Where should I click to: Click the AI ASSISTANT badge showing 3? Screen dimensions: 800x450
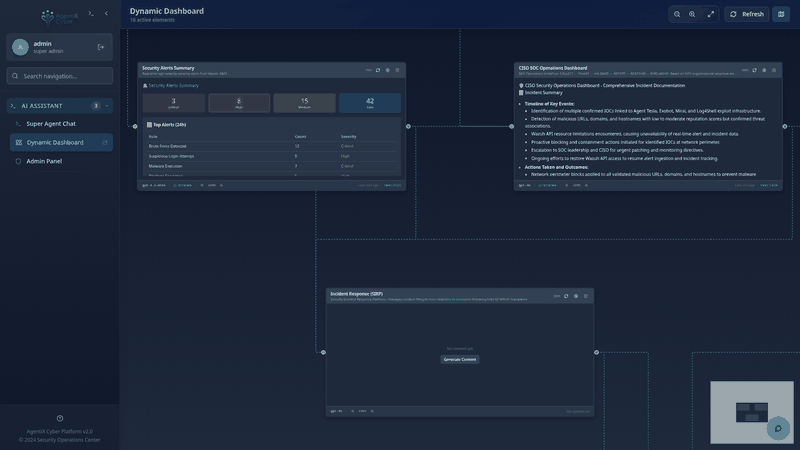pyautogui.click(x=95, y=106)
